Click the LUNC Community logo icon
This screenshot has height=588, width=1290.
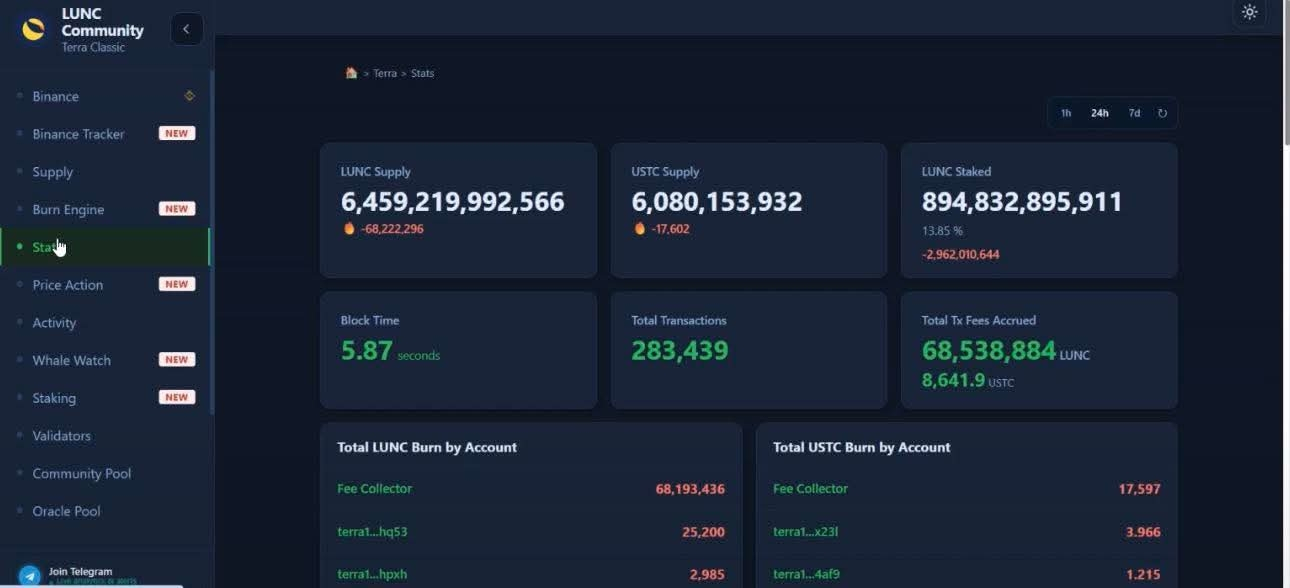point(34,29)
